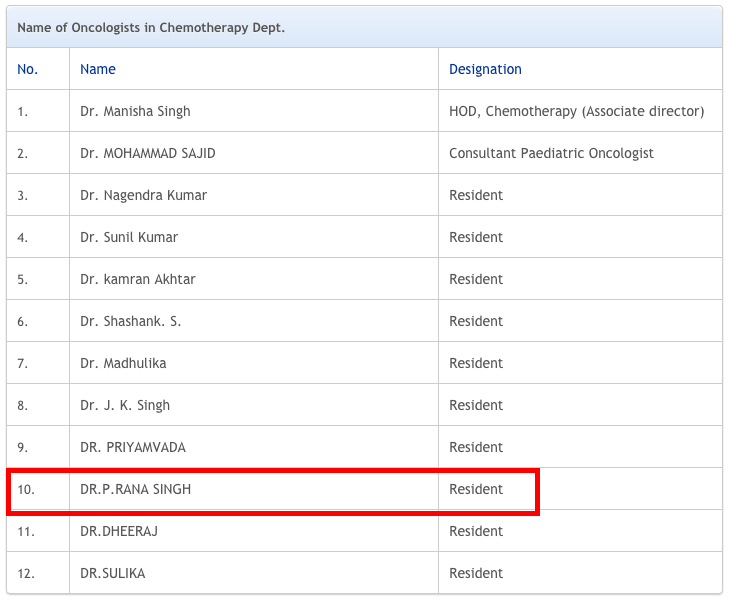Click the "Designation" column header

tap(485, 69)
